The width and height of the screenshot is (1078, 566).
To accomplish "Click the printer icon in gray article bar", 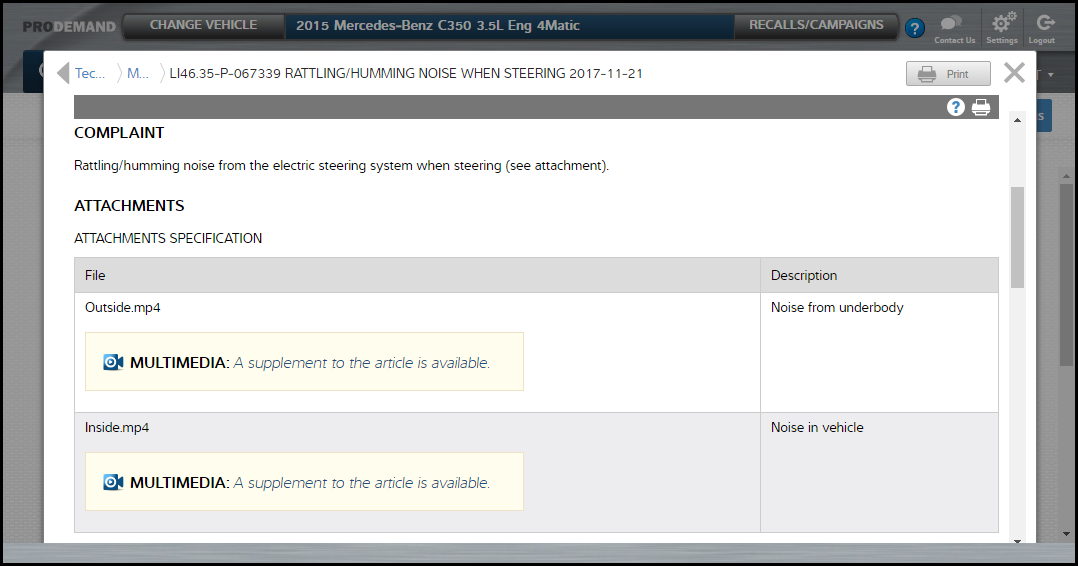I will [981, 107].
